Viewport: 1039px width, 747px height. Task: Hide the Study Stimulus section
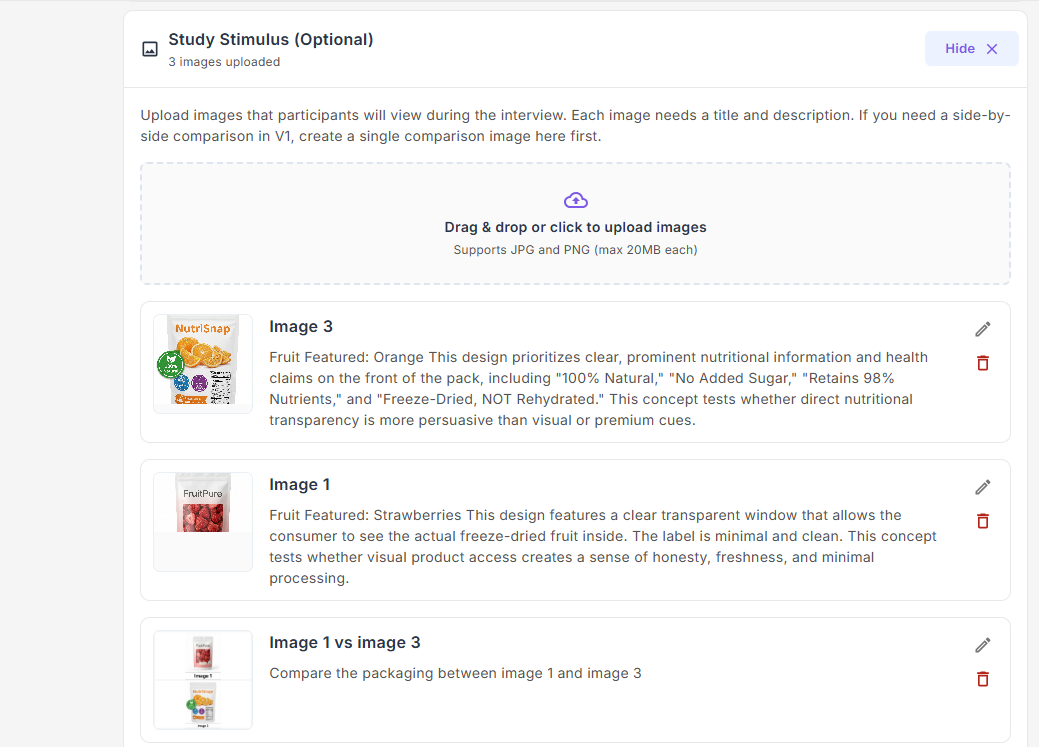click(x=971, y=49)
